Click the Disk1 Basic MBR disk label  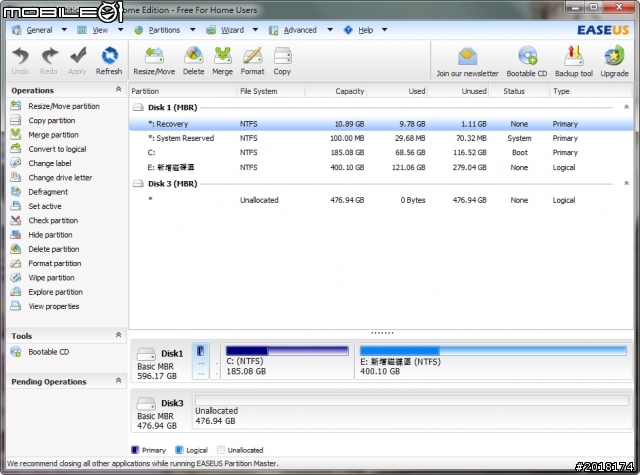pos(160,363)
